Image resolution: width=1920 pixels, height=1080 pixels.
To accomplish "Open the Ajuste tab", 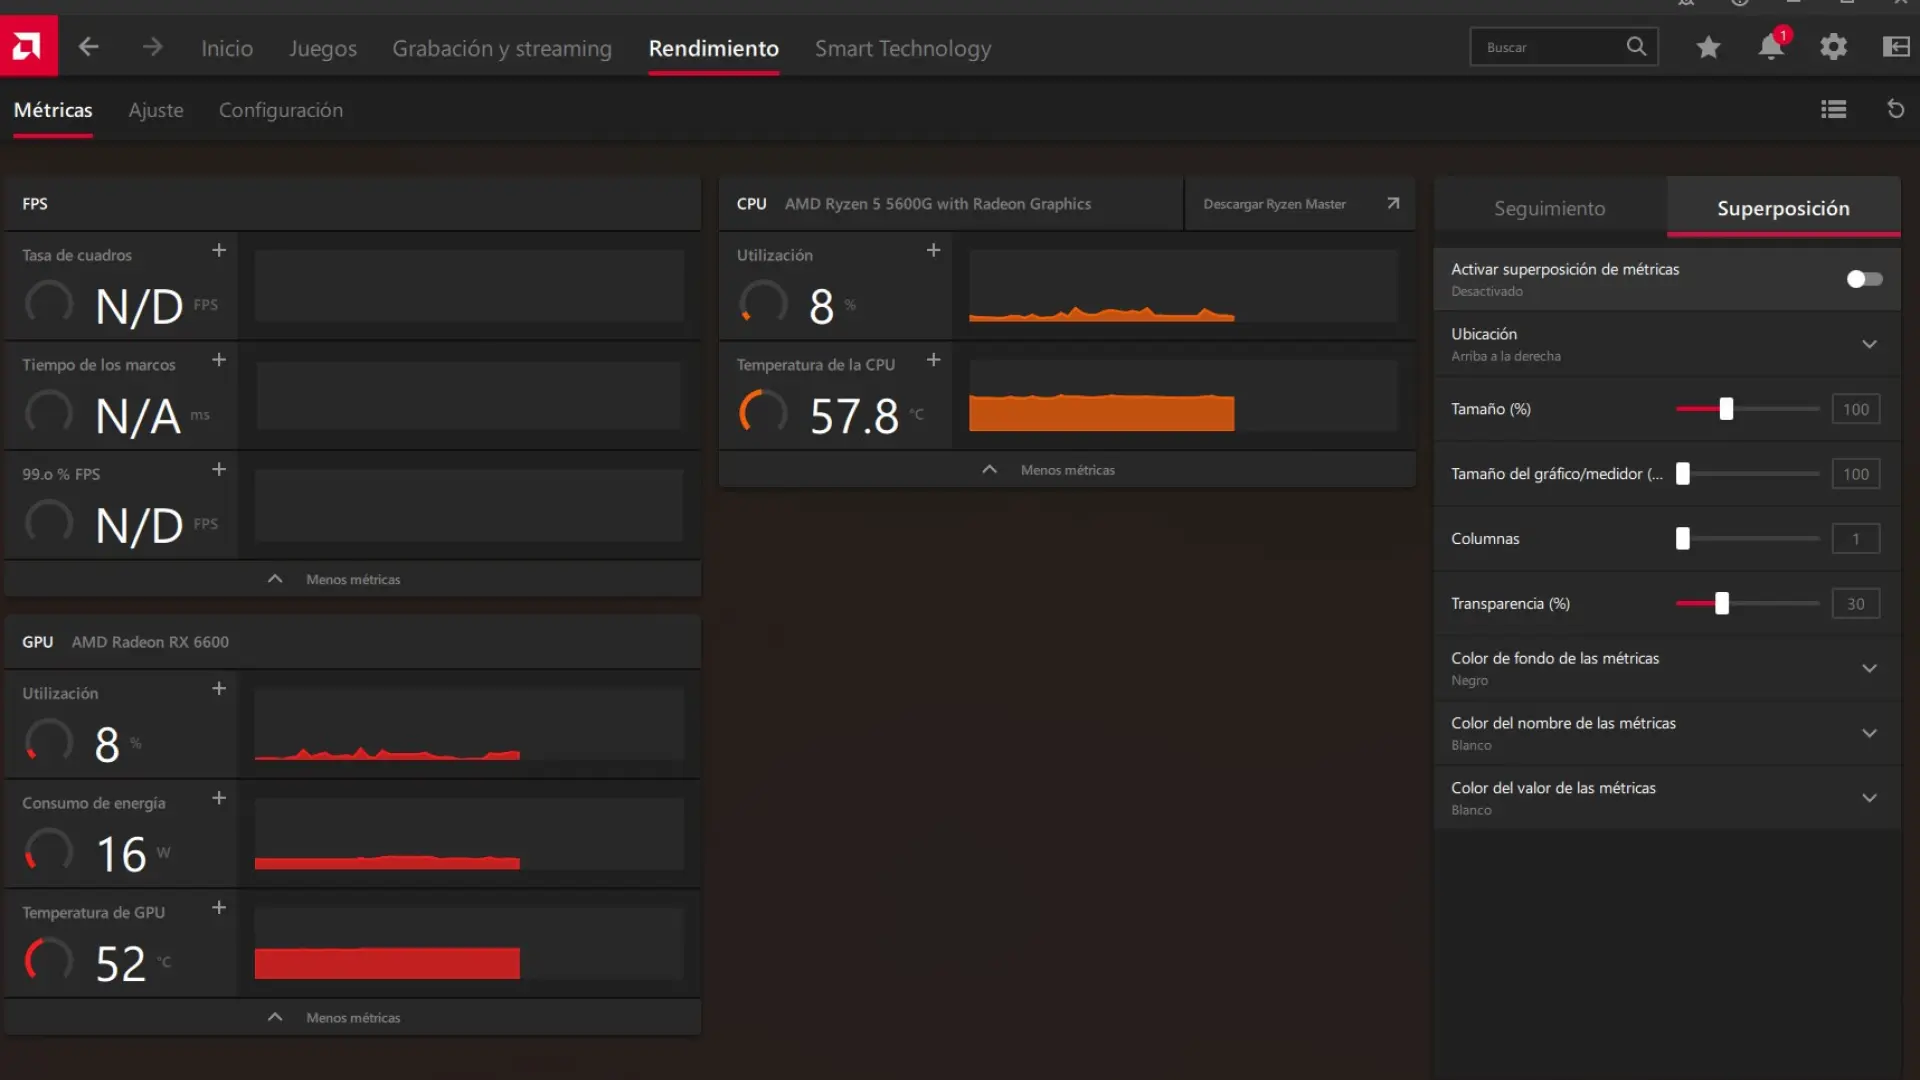I will [156, 110].
